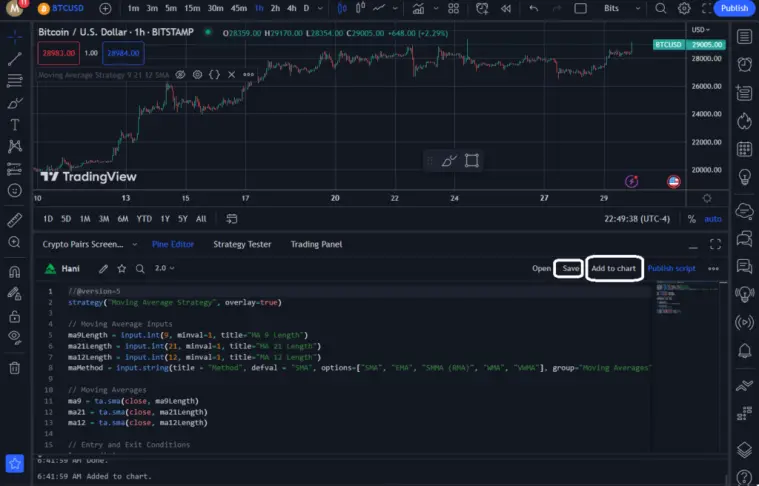Open the symbol search magnifier icon
Image resolution: width=759 pixels, height=486 pixels.
(661, 8)
